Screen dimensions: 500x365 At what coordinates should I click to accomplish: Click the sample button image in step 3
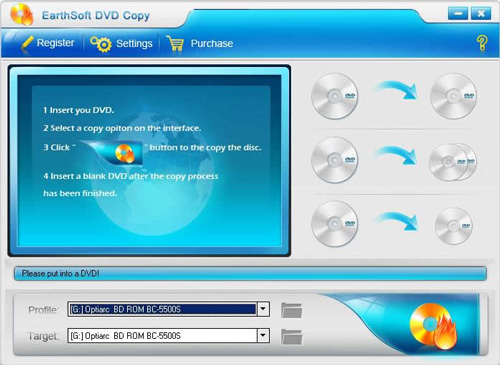coord(112,153)
